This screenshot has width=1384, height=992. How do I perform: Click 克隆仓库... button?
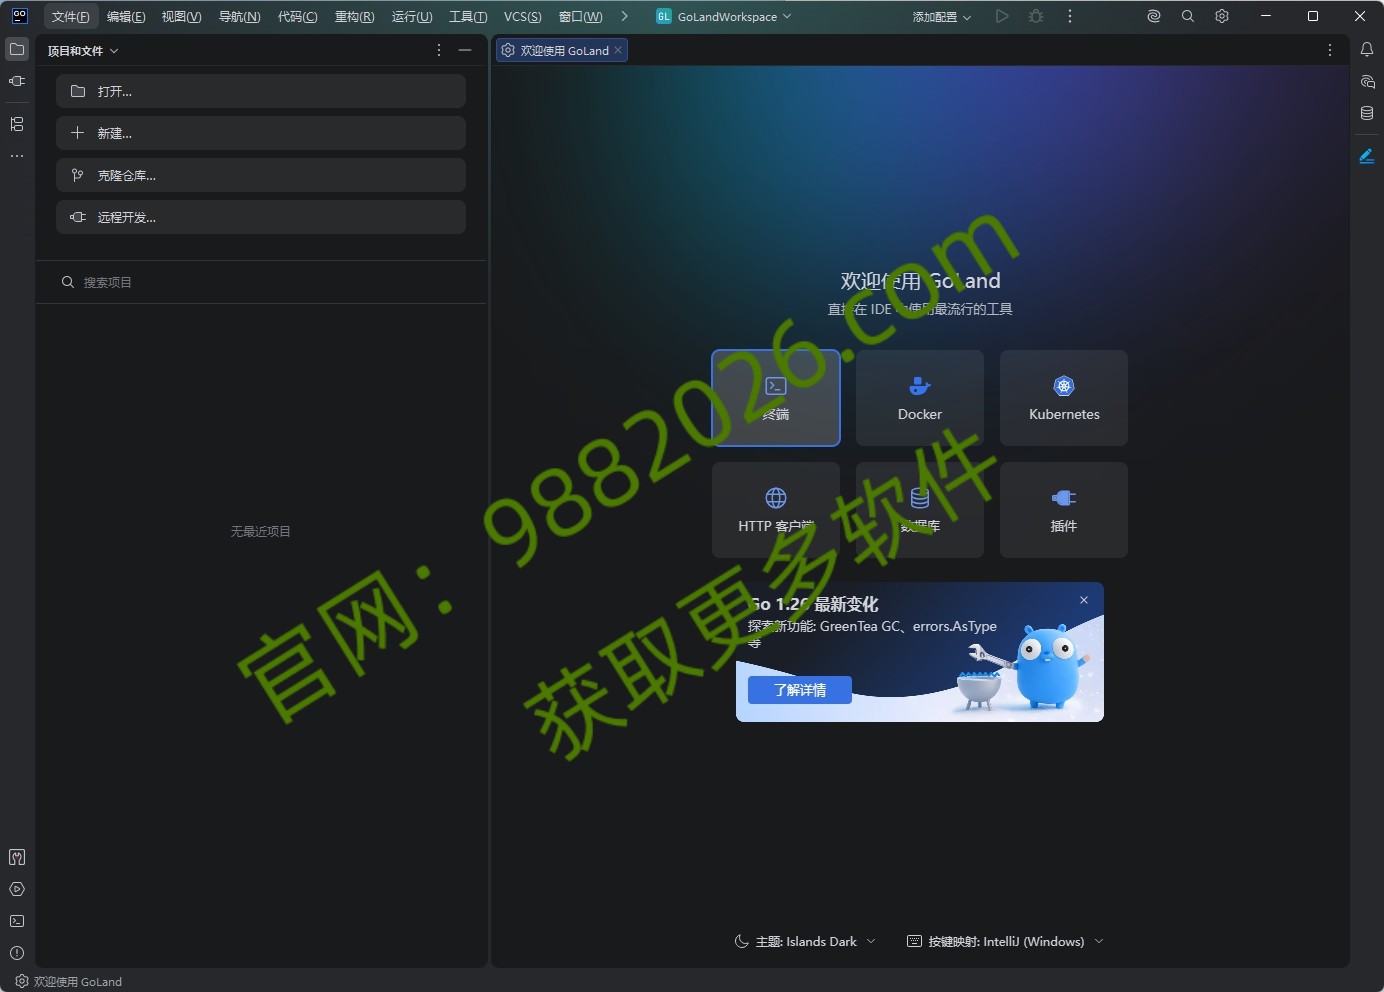pos(261,175)
